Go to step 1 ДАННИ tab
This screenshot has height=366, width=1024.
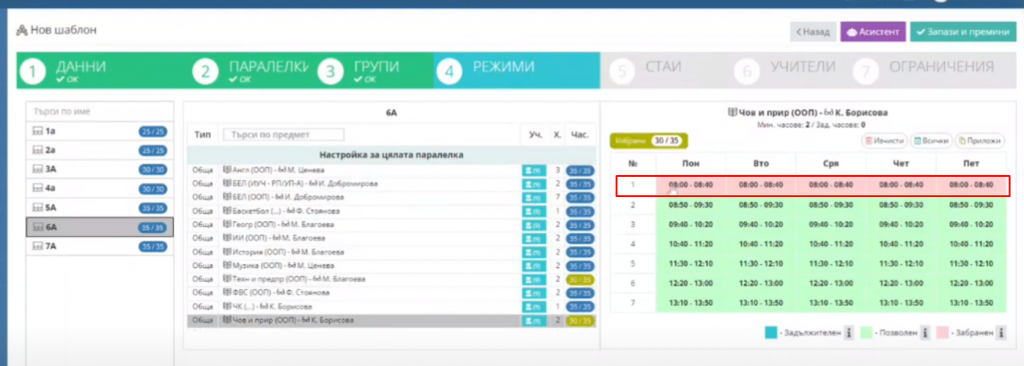(103, 71)
